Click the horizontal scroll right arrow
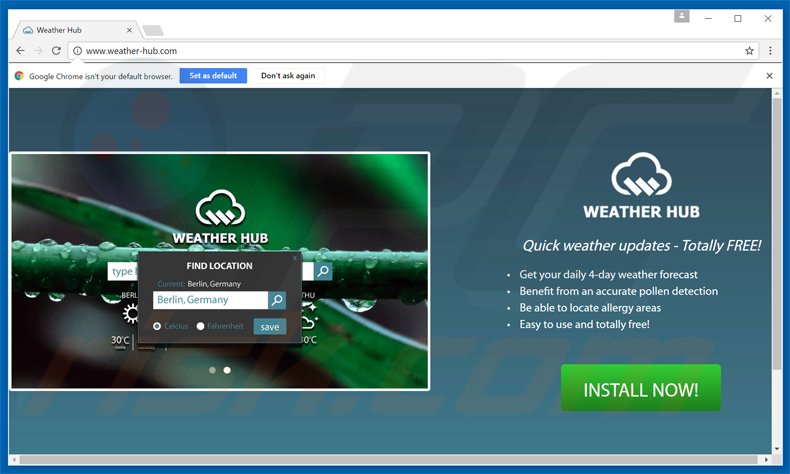Image resolution: width=790 pixels, height=474 pixels. (766, 459)
